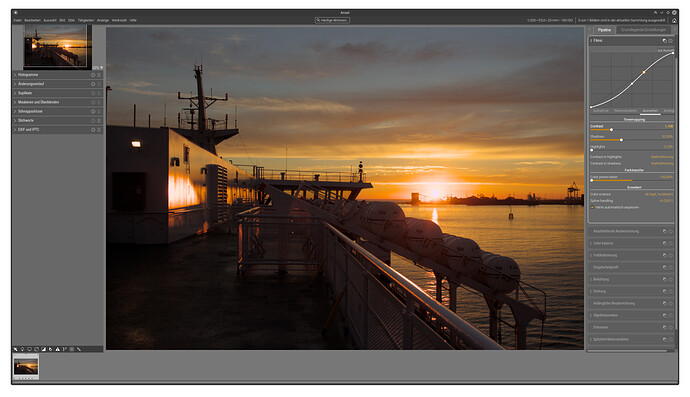The image size is (690, 397).
Task: Select the sunset photo in the filmstrip
Action: pos(26,366)
